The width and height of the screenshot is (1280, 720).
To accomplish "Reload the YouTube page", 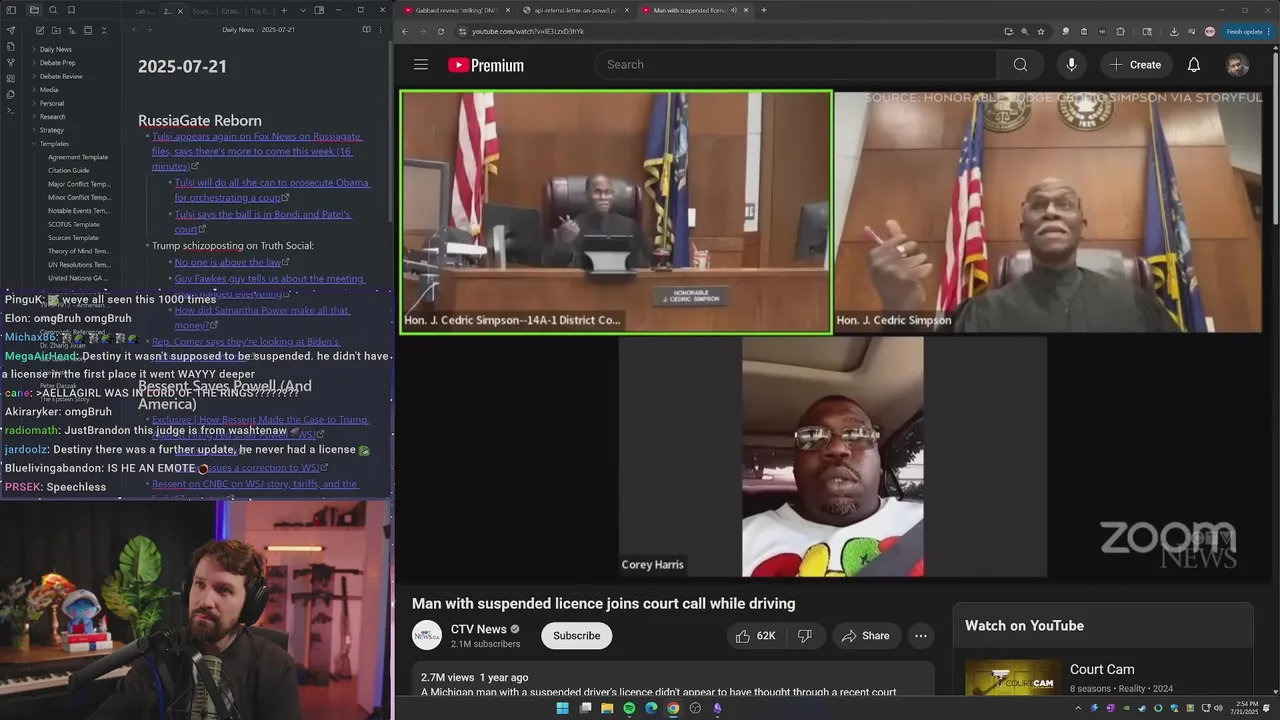I will pyautogui.click(x=441, y=31).
